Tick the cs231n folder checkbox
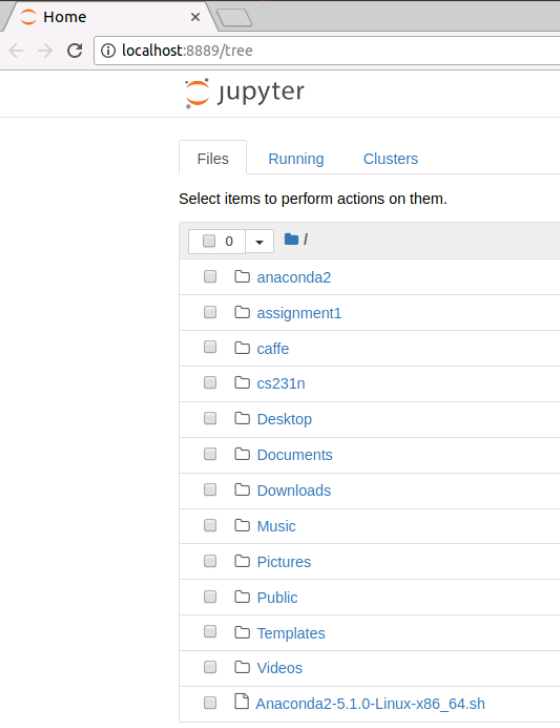 (x=210, y=383)
